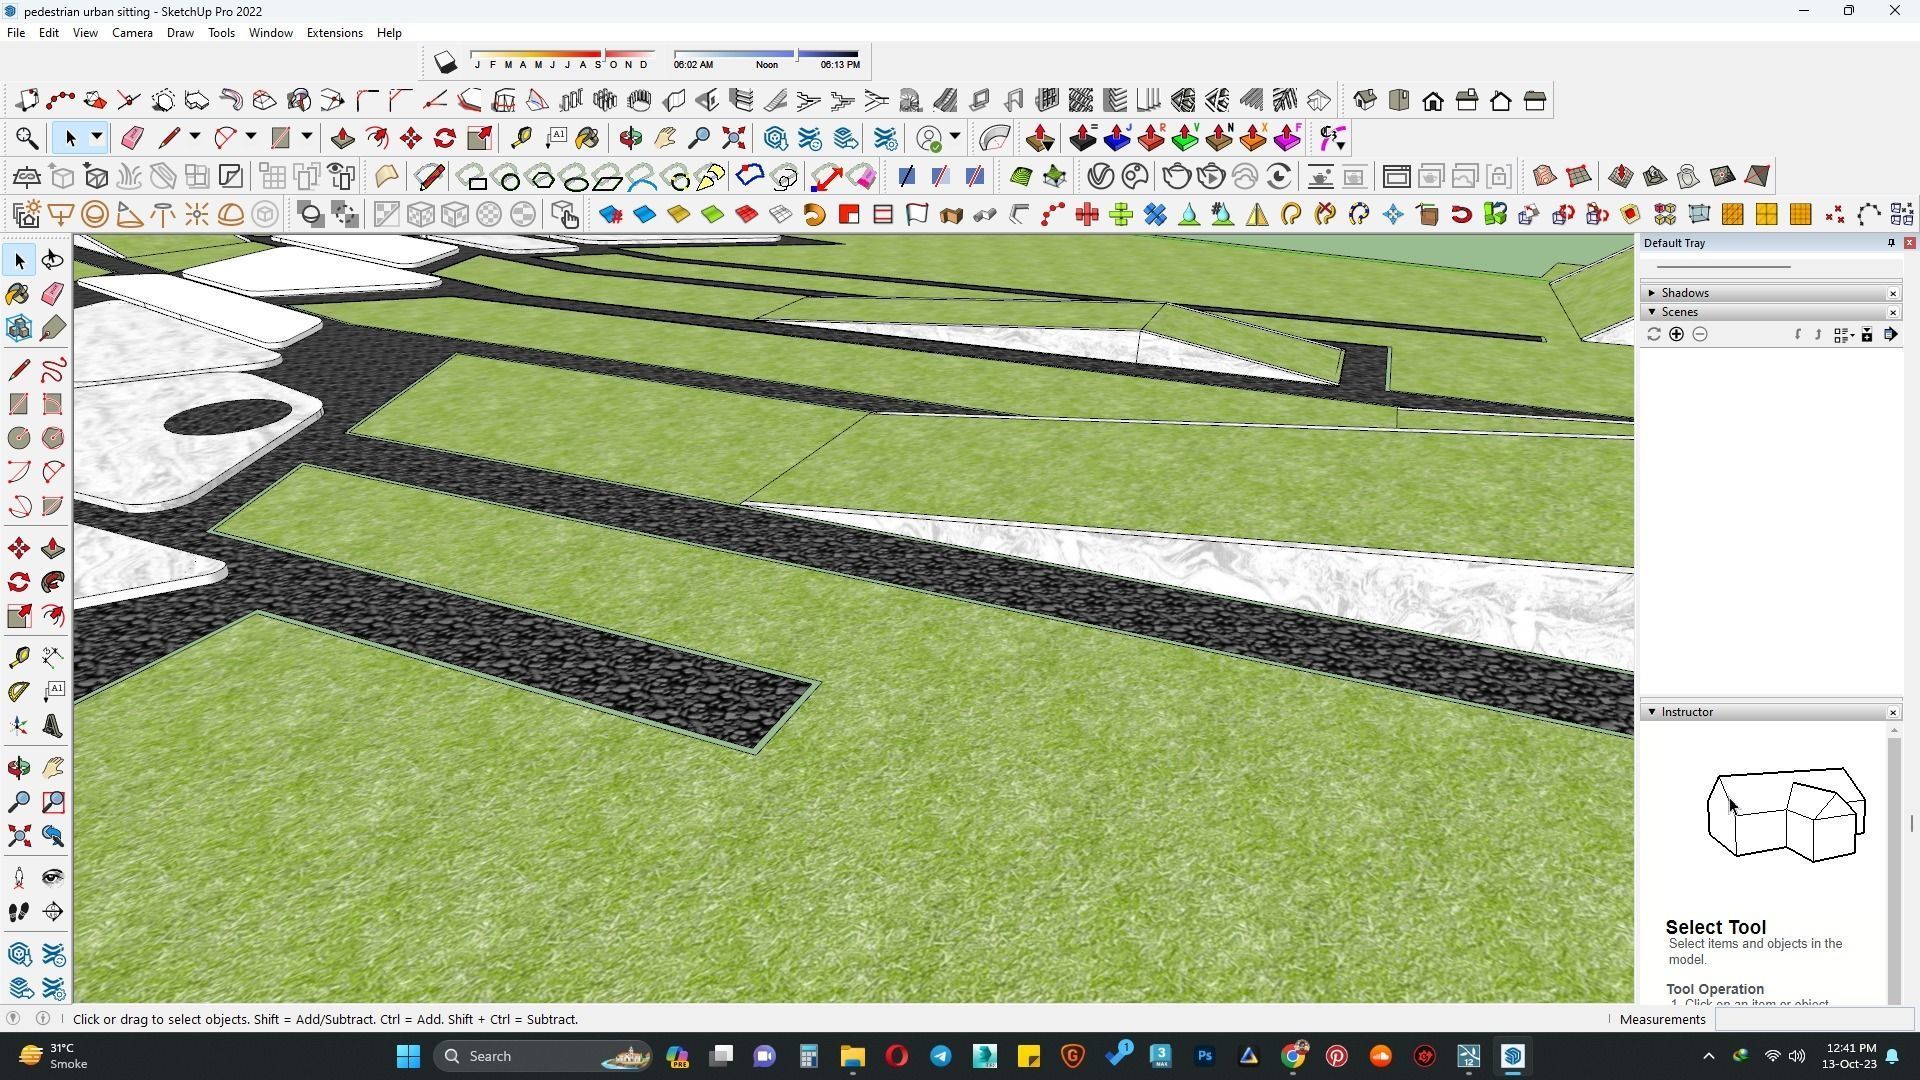The width and height of the screenshot is (1920, 1080).
Task: Click the Zoom Extents icon
Action: click(x=18, y=836)
